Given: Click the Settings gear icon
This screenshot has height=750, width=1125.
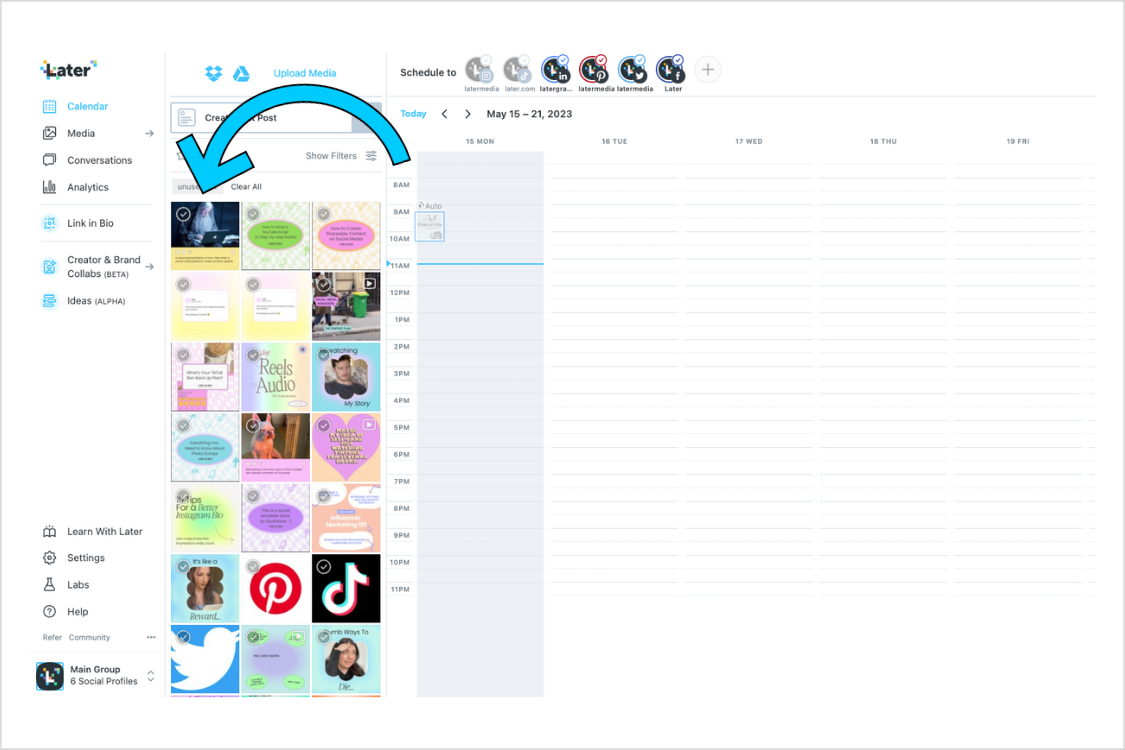Looking at the screenshot, I should click(50, 558).
